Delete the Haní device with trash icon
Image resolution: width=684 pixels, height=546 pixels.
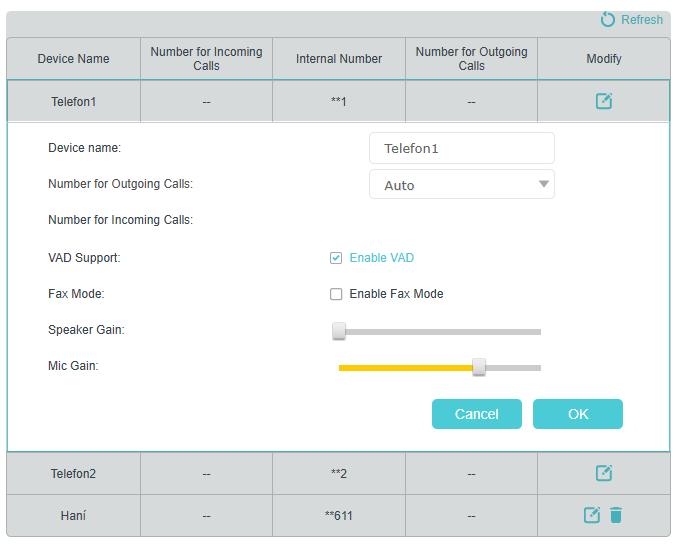pos(616,515)
